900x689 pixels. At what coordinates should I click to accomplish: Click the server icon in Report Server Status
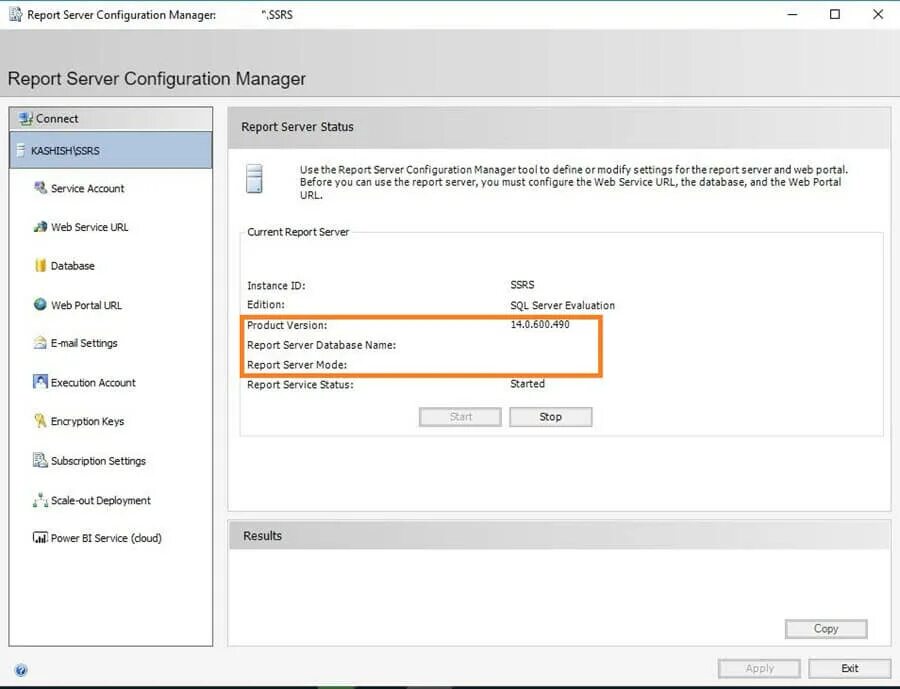[254, 179]
